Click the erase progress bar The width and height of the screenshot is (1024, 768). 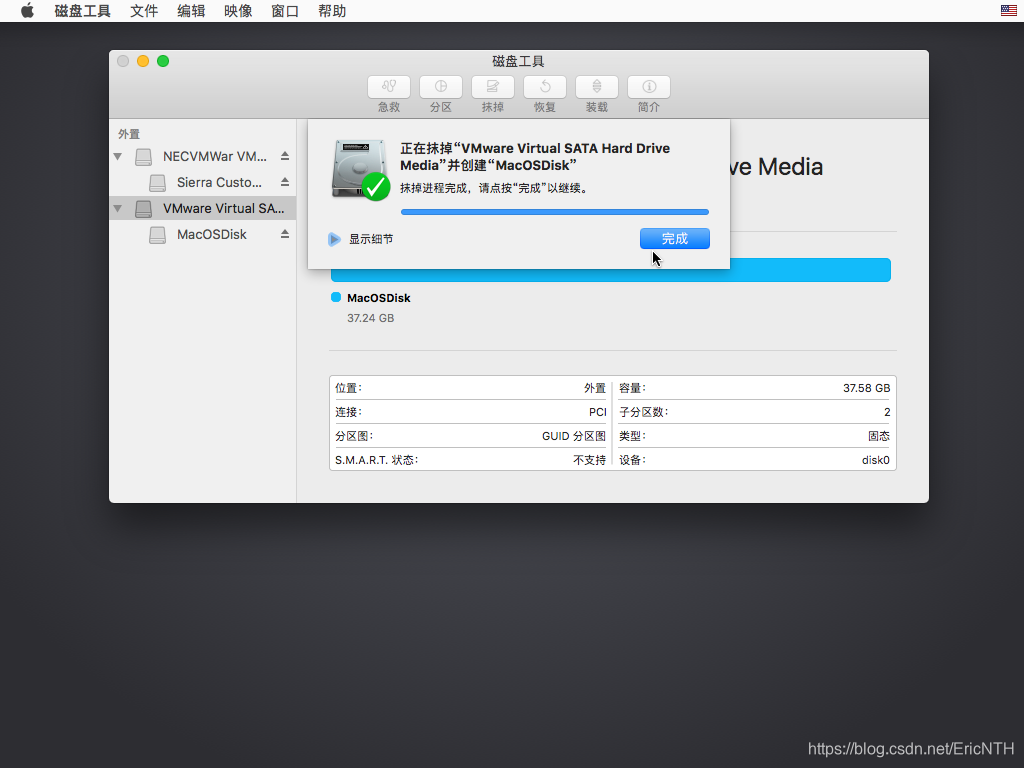554,212
